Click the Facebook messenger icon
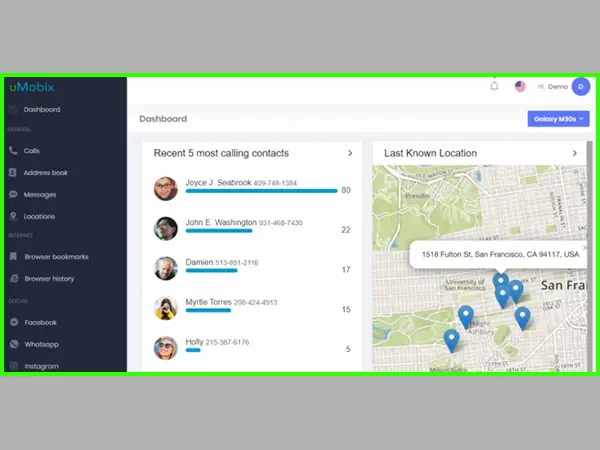The height and width of the screenshot is (450, 600). click(x=14, y=322)
